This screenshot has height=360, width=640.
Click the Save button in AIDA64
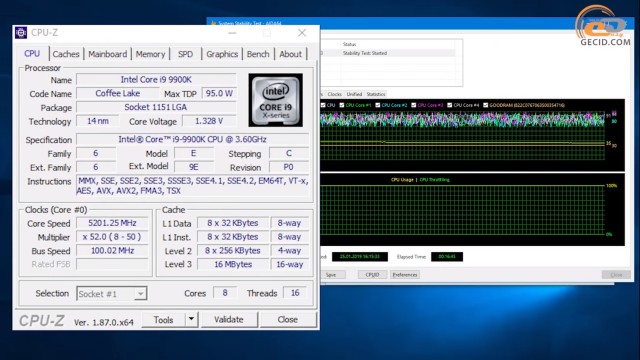click(331, 275)
